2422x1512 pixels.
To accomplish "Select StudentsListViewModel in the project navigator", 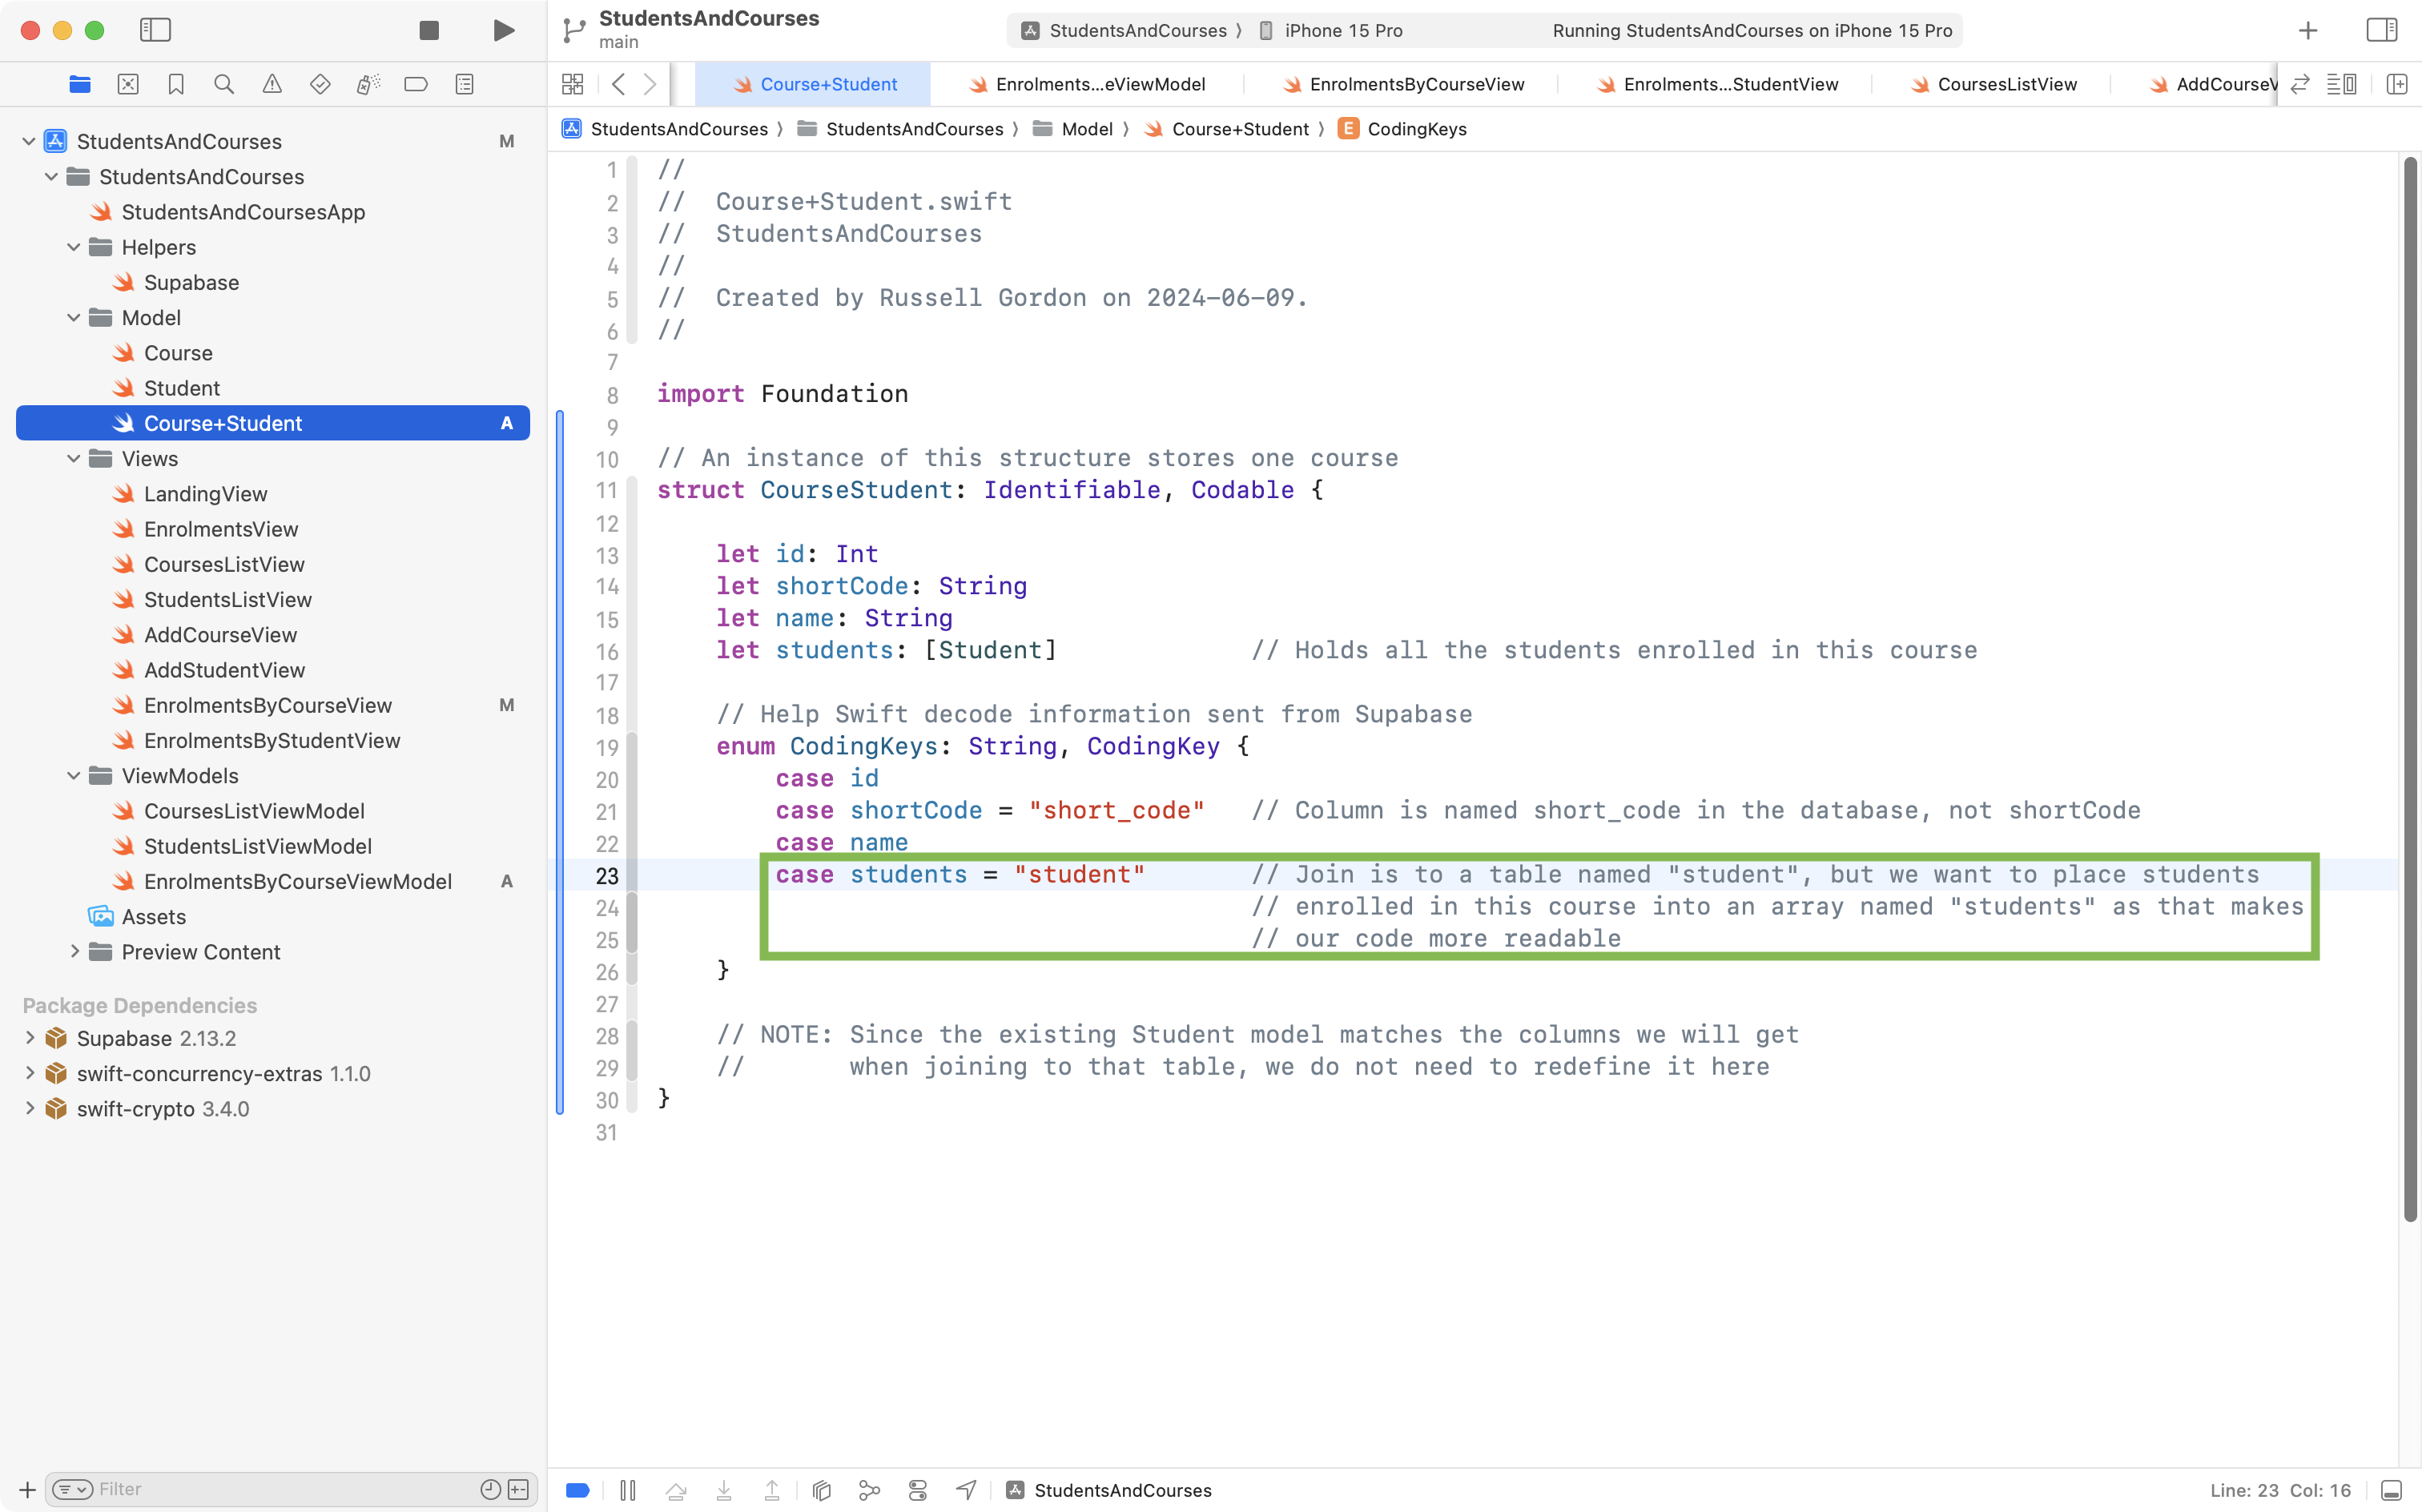I will [x=257, y=845].
